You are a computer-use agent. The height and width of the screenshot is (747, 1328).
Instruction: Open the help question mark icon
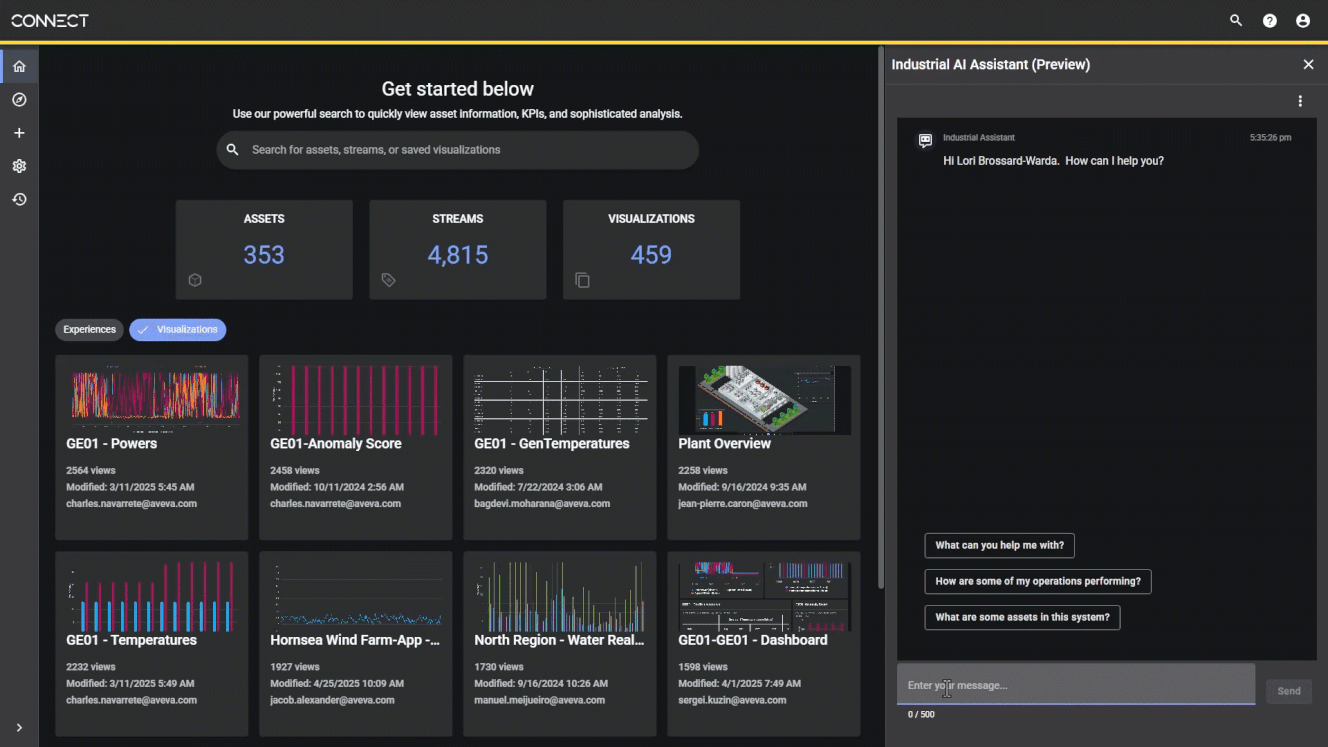(x=1269, y=20)
